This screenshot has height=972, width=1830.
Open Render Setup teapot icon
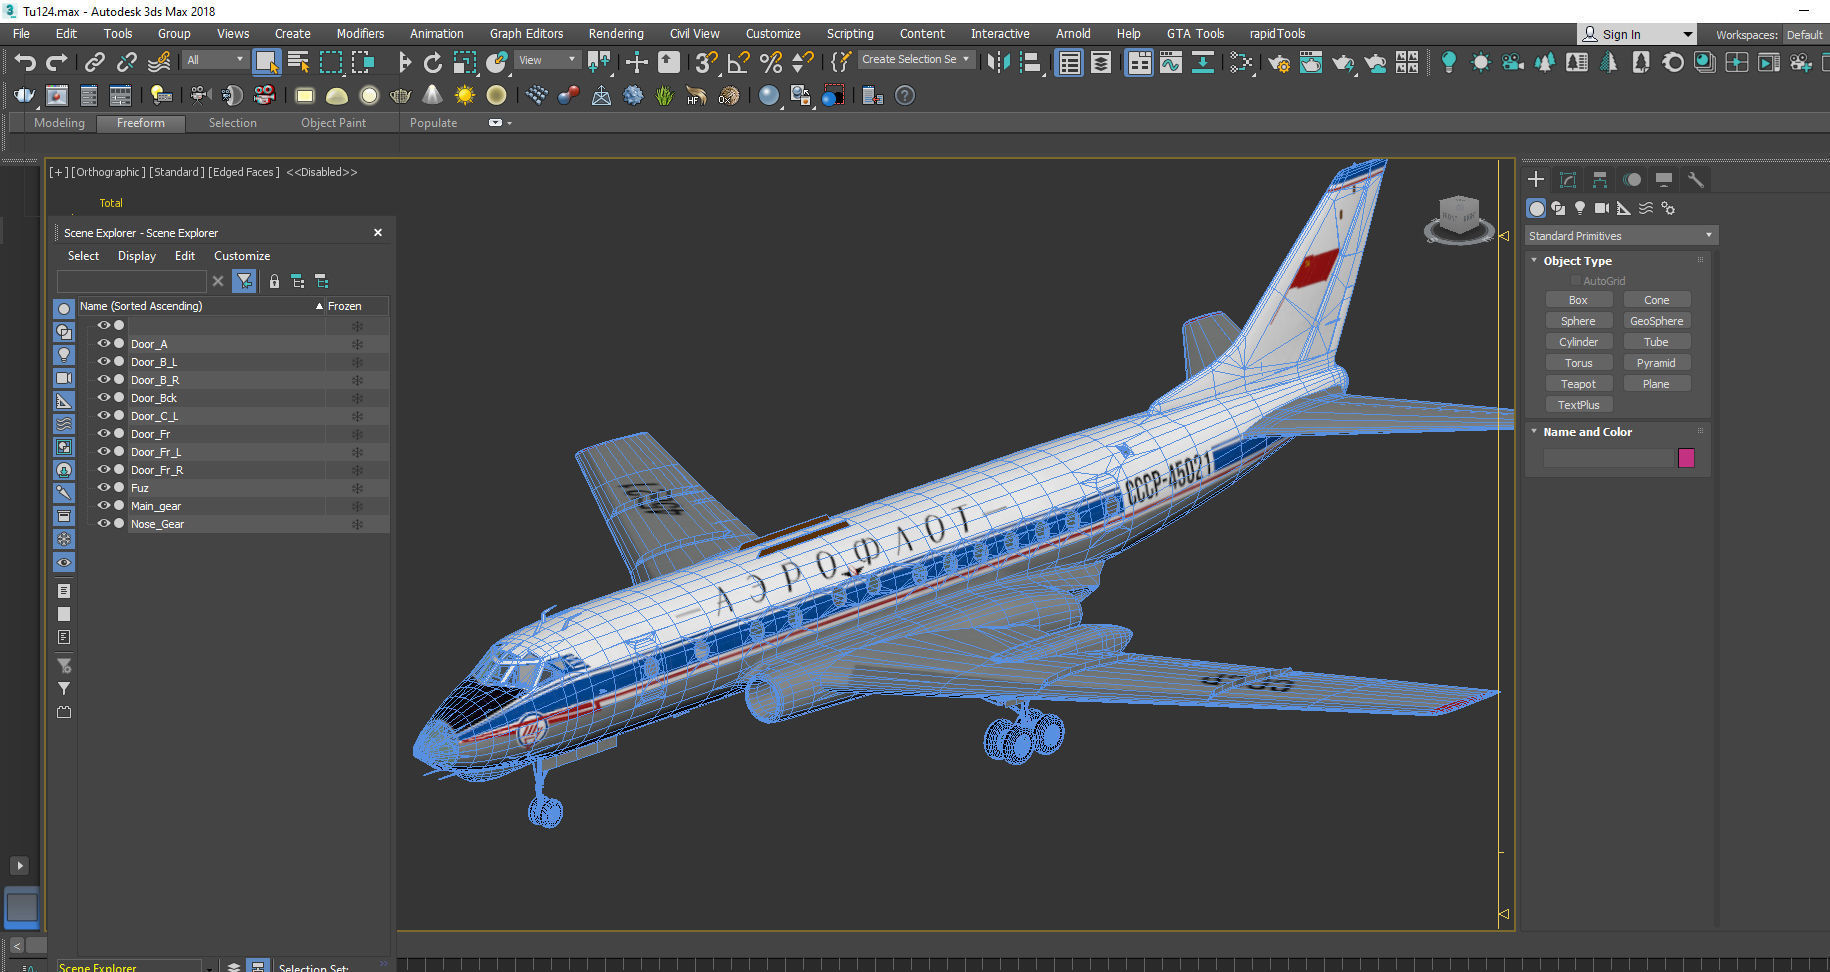click(x=1279, y=63)
